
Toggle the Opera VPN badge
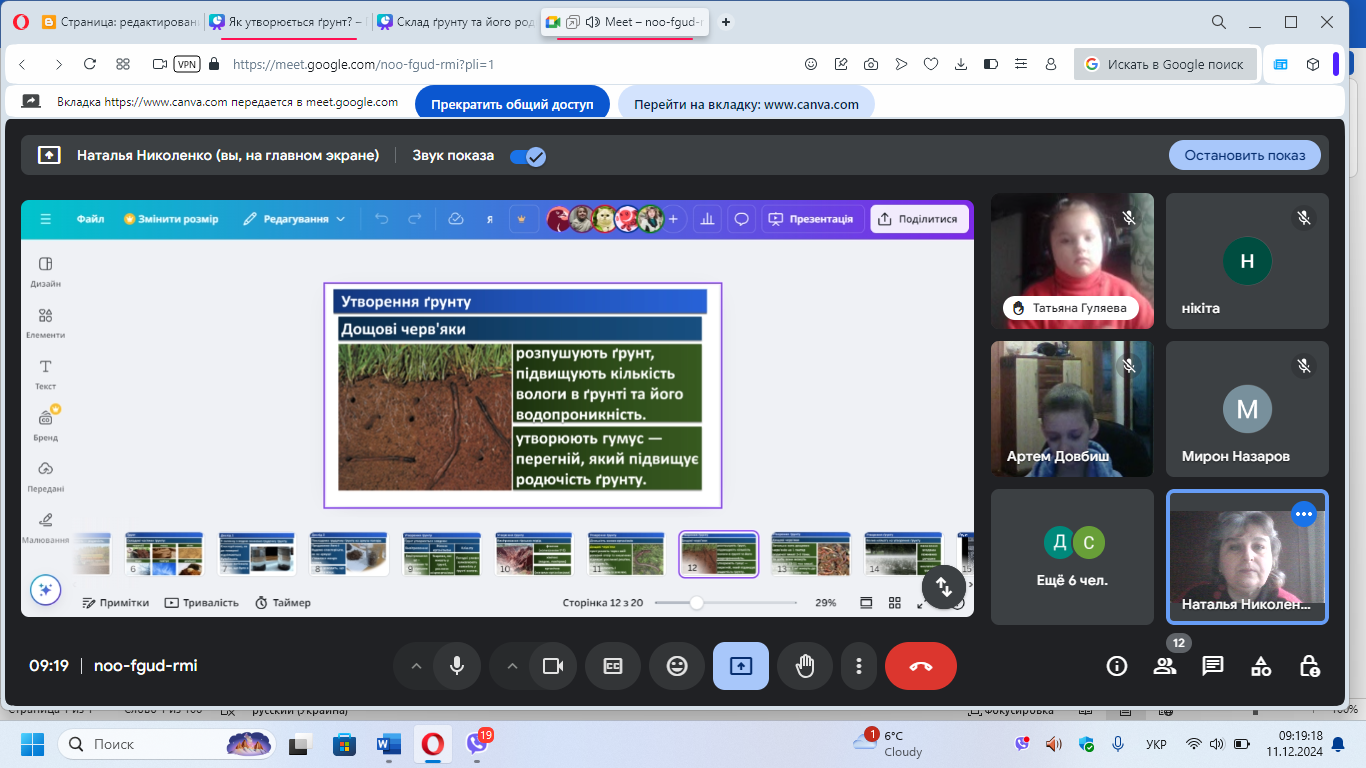click(x=187, y=64)
